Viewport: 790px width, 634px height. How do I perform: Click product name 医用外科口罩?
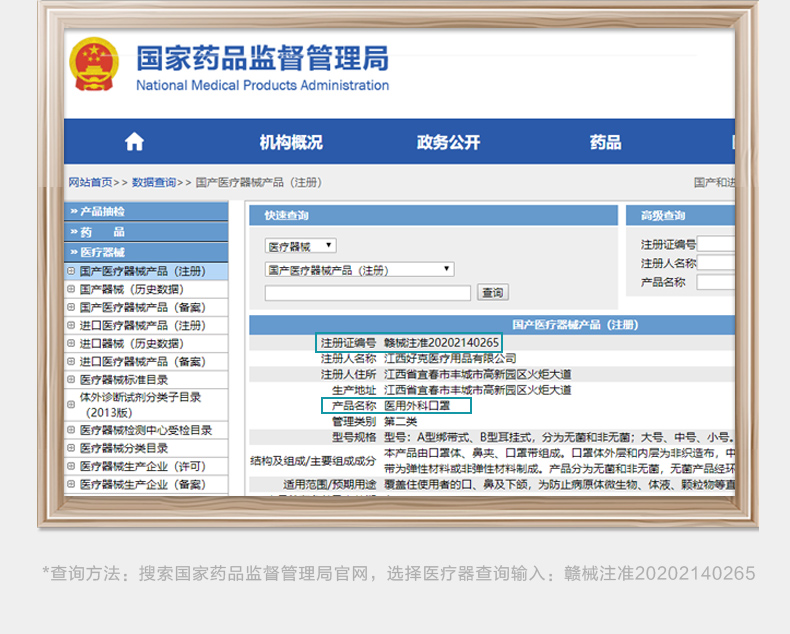pos(417,406)
